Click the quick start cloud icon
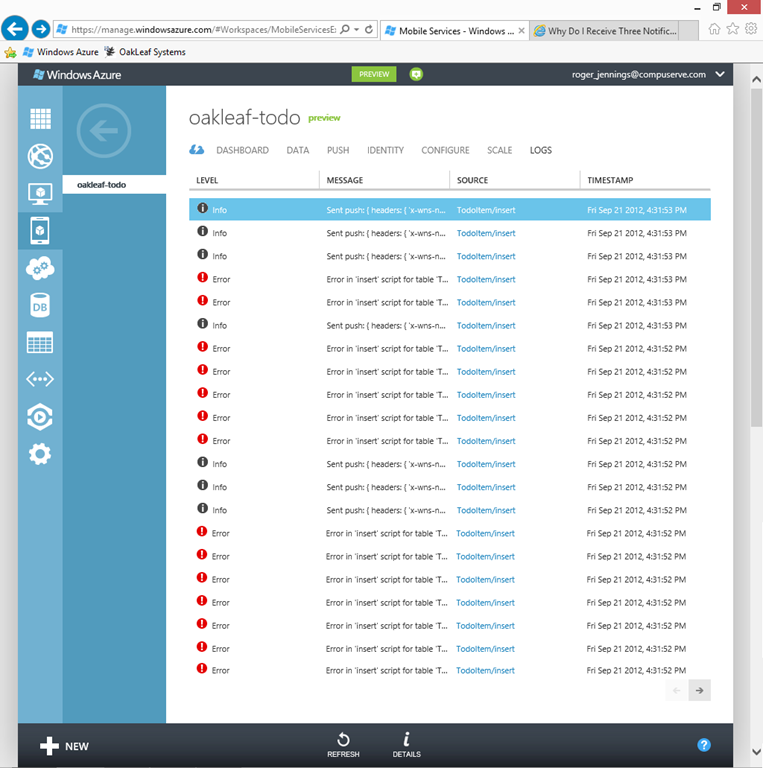This screenshot has width=763, height=768. tap(196, 150)
